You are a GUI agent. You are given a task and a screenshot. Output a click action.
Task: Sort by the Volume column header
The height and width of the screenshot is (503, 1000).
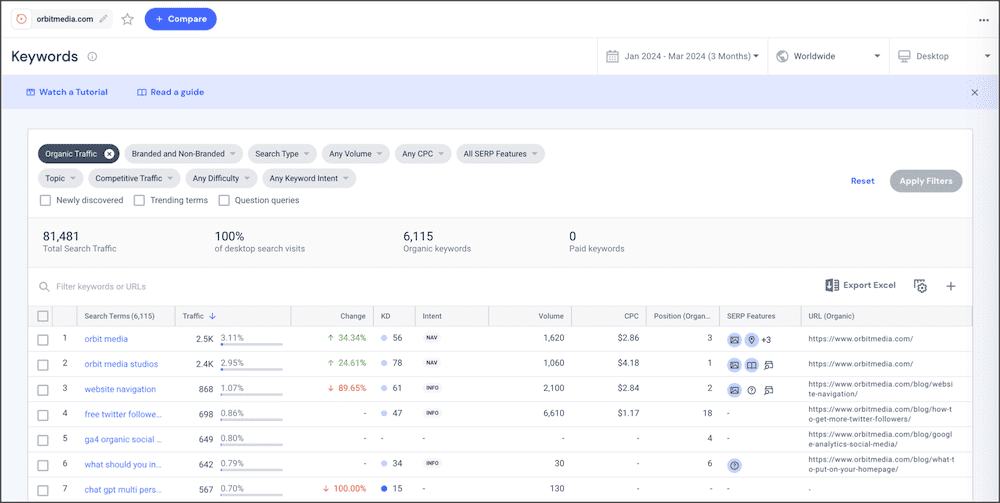click(x=551, y=316)
